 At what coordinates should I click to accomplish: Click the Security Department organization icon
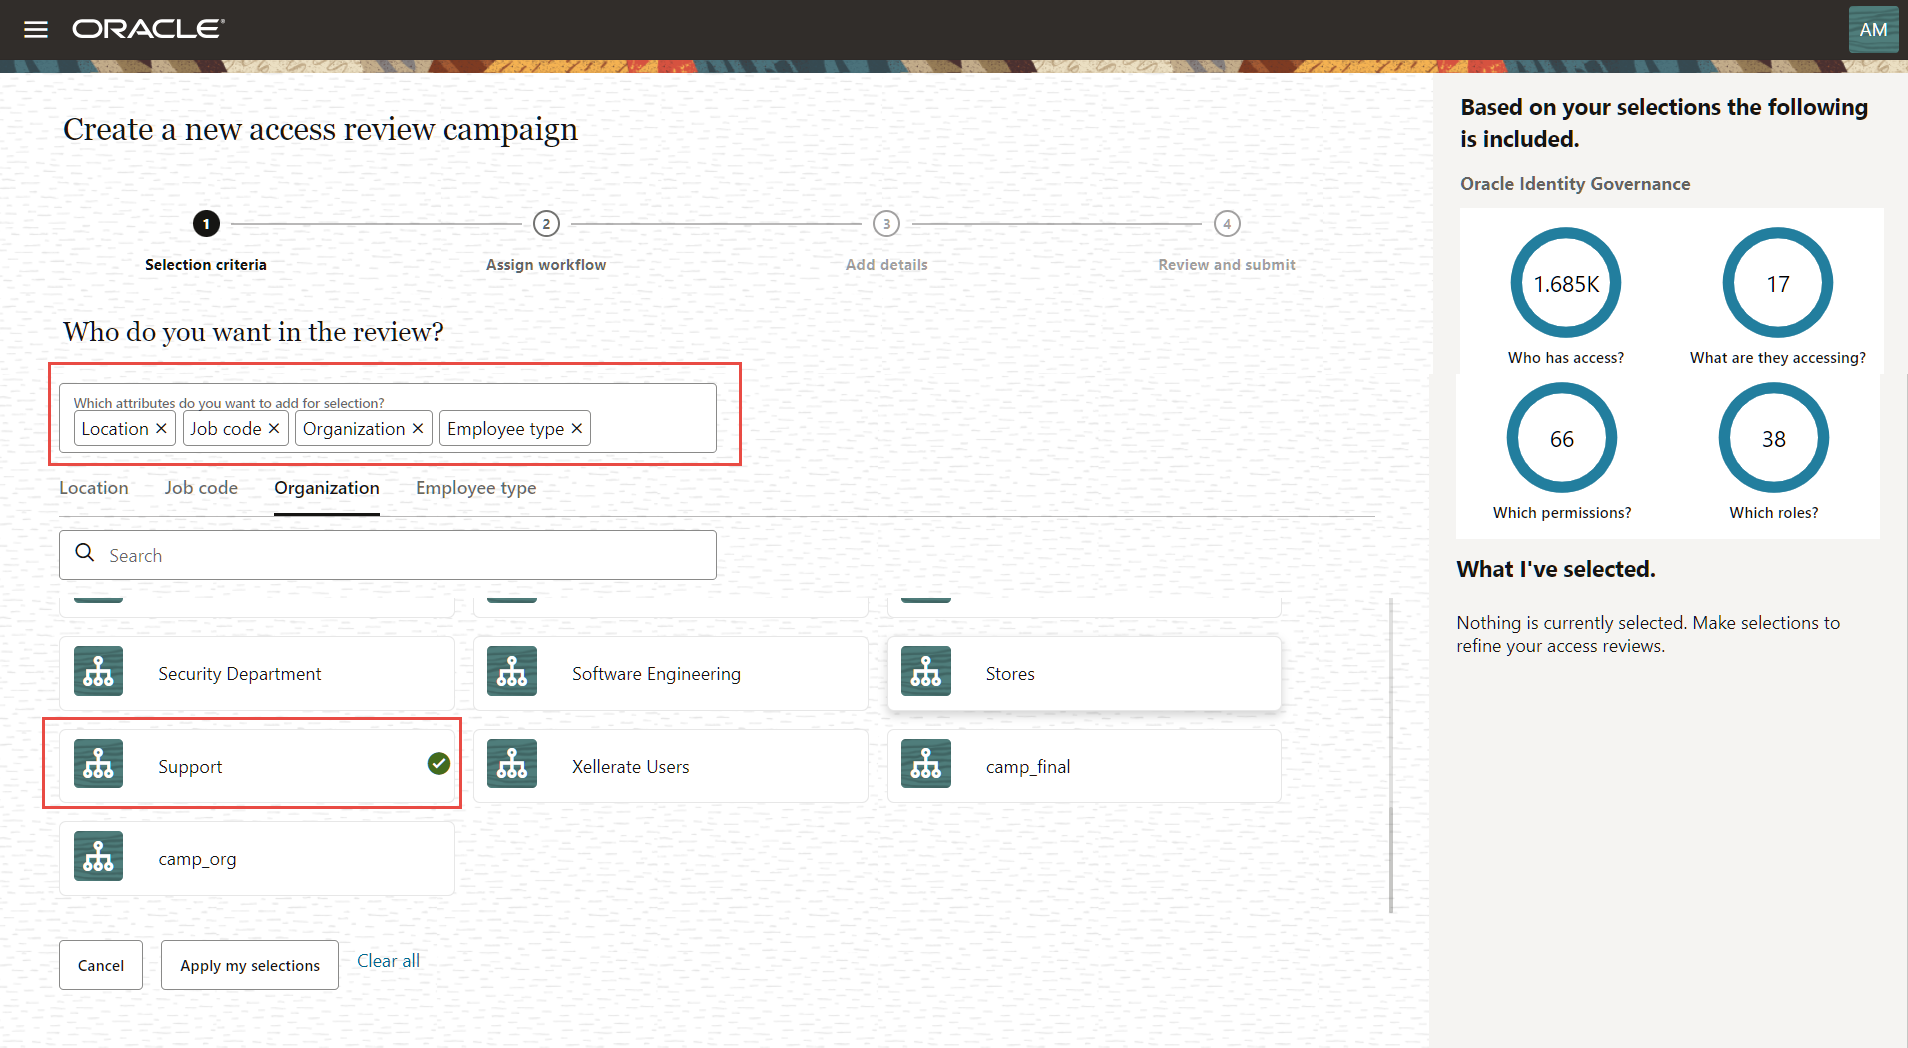coord(98,672)
